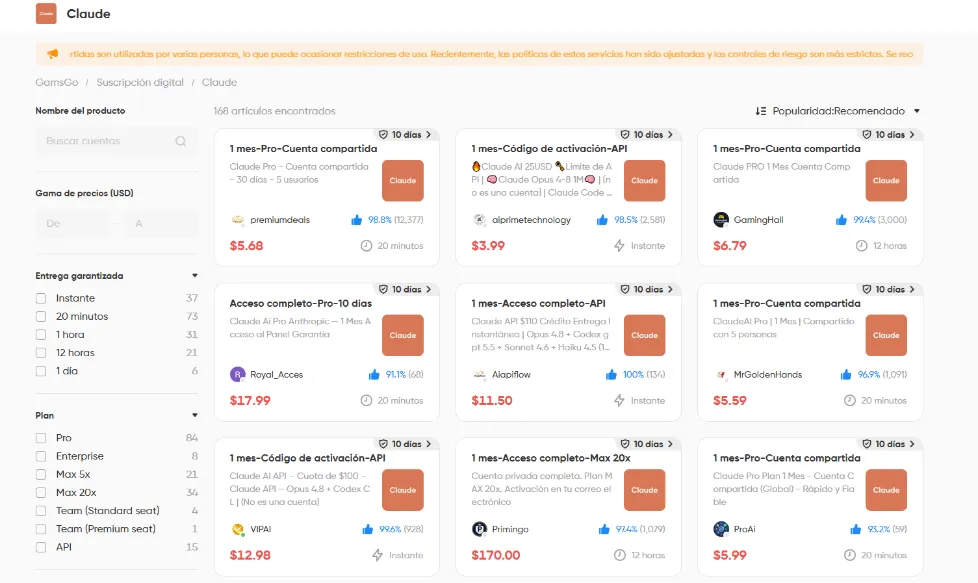The height and width of the screenshot is (583, 978).
Task: Click Royal_Acces seller avatar
Action: [238, 374]
